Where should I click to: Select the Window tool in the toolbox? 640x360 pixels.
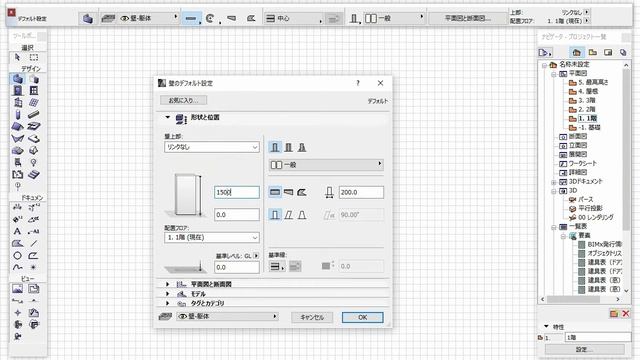click(x=34, y=91)
